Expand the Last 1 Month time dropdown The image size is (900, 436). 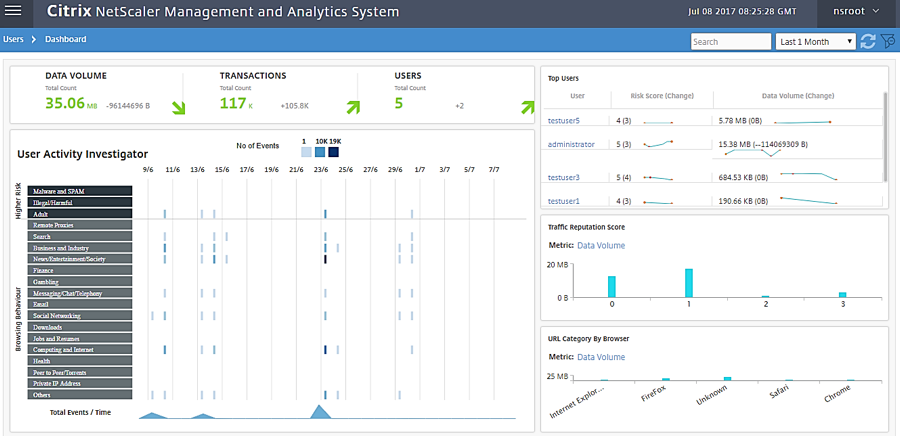tap(815, 41)
